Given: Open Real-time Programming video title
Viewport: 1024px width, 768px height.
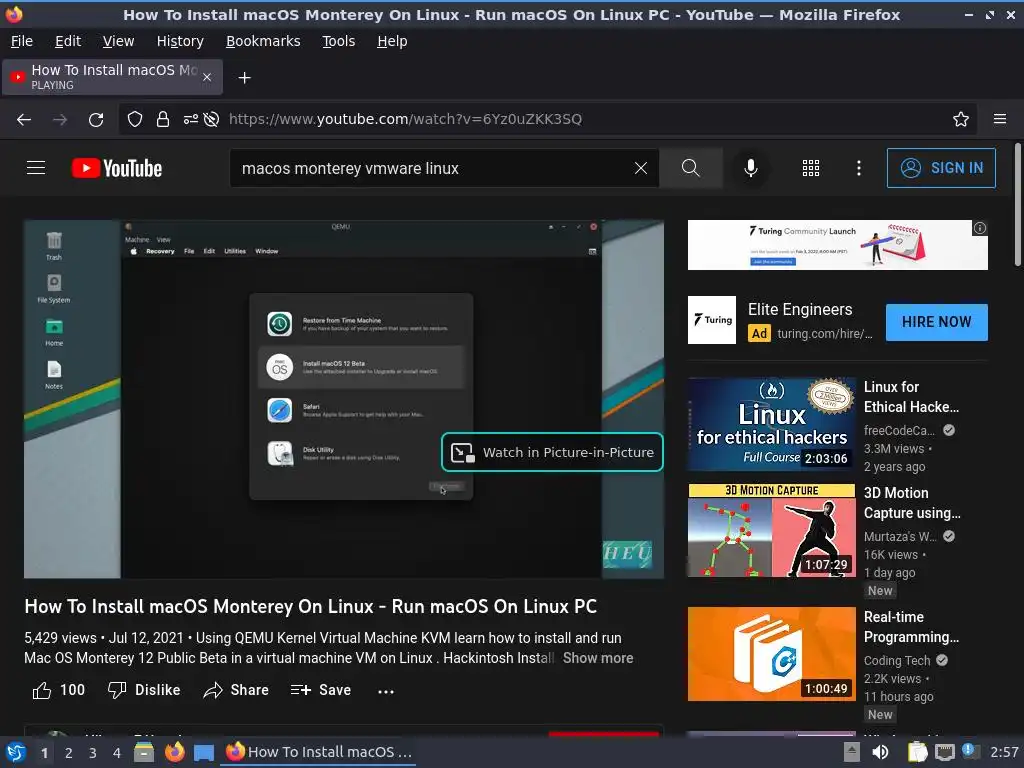Looking at the screenshot, I should [x=911, y=627].
